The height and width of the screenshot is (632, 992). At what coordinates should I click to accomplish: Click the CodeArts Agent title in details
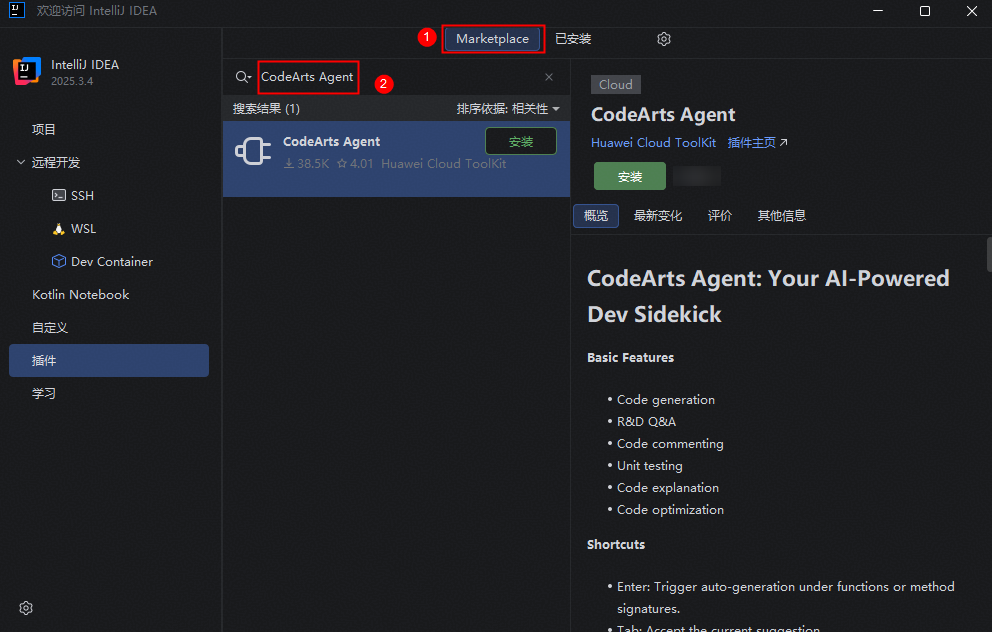coord(662,115)
